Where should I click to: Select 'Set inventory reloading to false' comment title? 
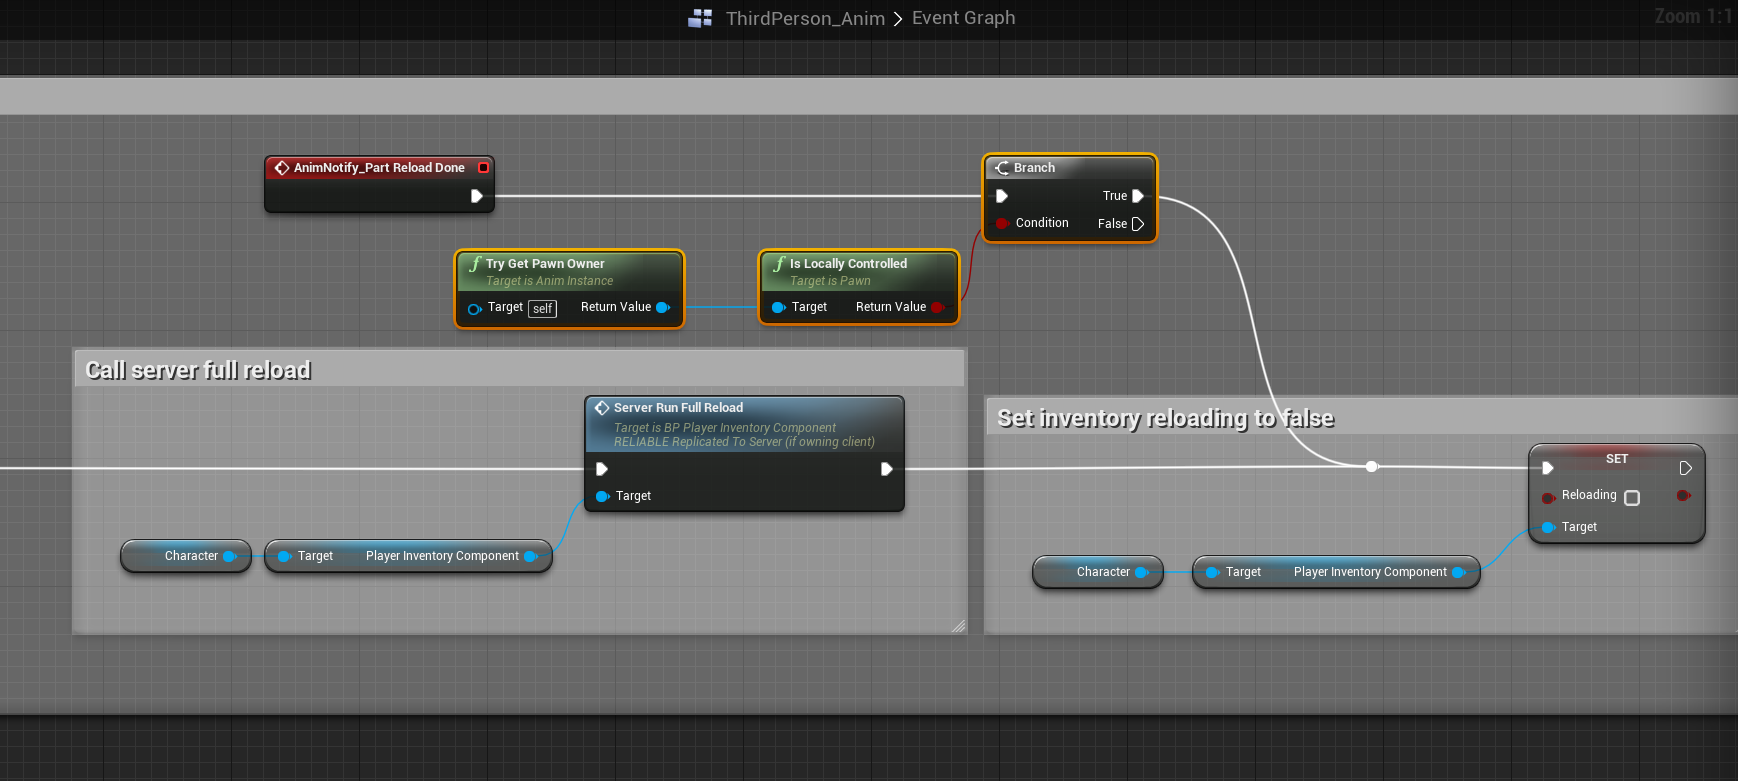(1165, 418)
